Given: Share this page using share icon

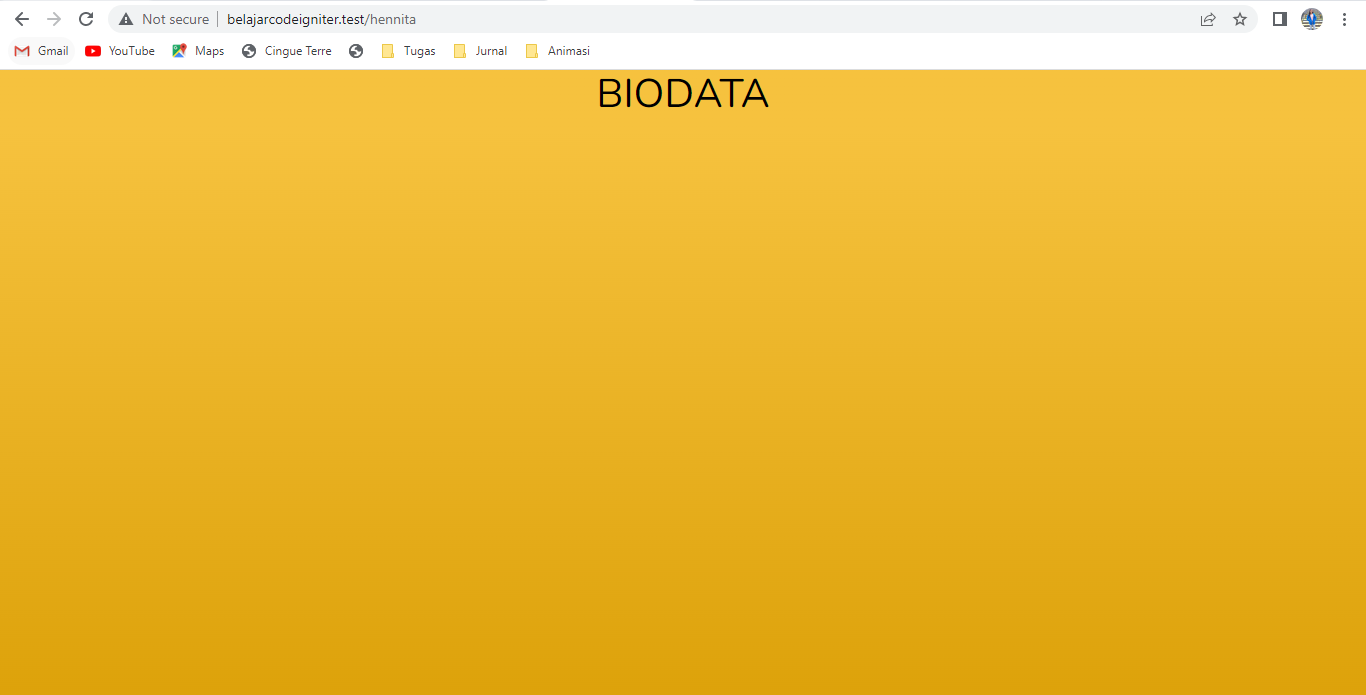Looking at the screenshot, I should coord(1208,19).
